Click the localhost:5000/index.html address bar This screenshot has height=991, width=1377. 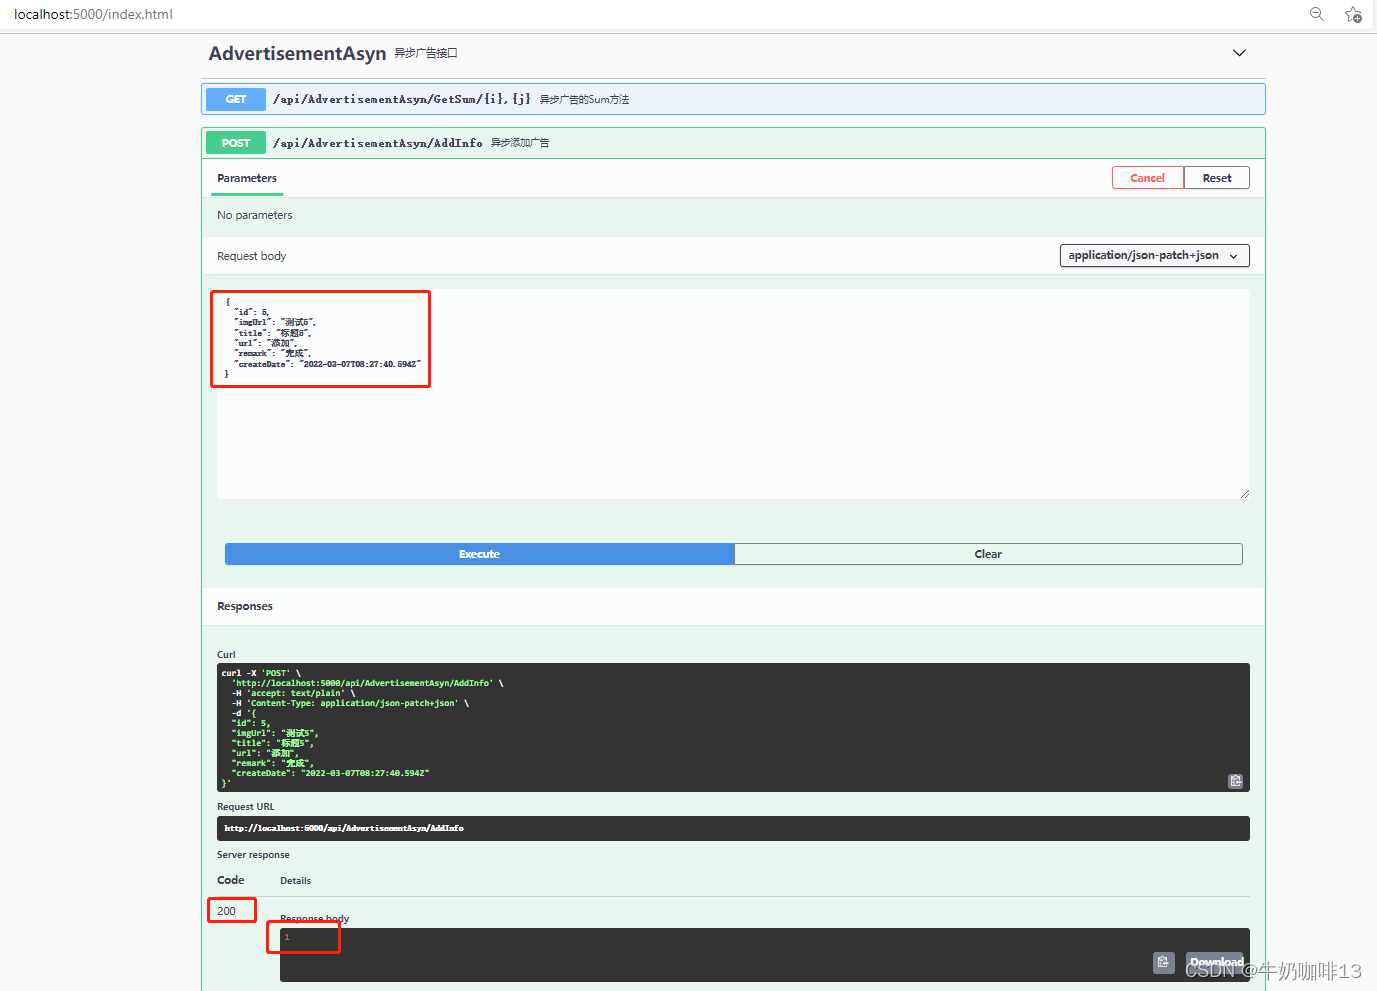[x=93, y=14]
